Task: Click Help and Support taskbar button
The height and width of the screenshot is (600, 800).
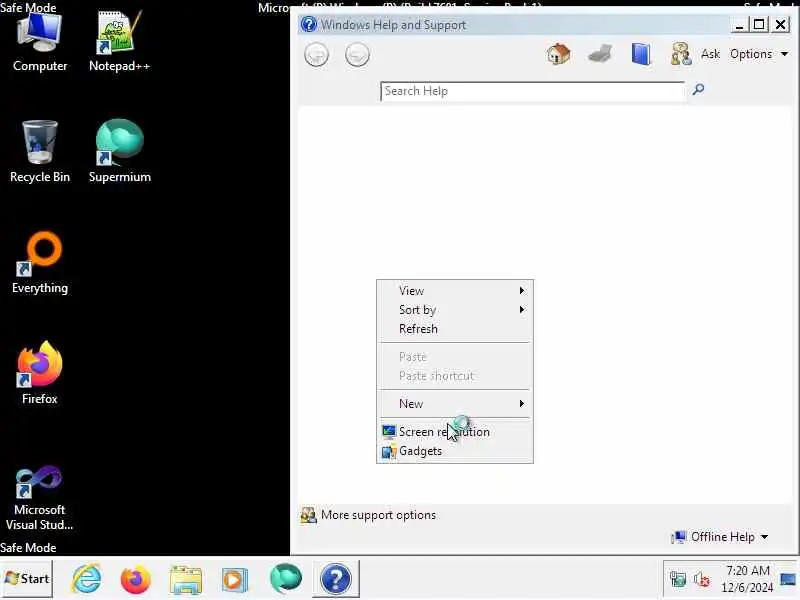Action: 336,579
